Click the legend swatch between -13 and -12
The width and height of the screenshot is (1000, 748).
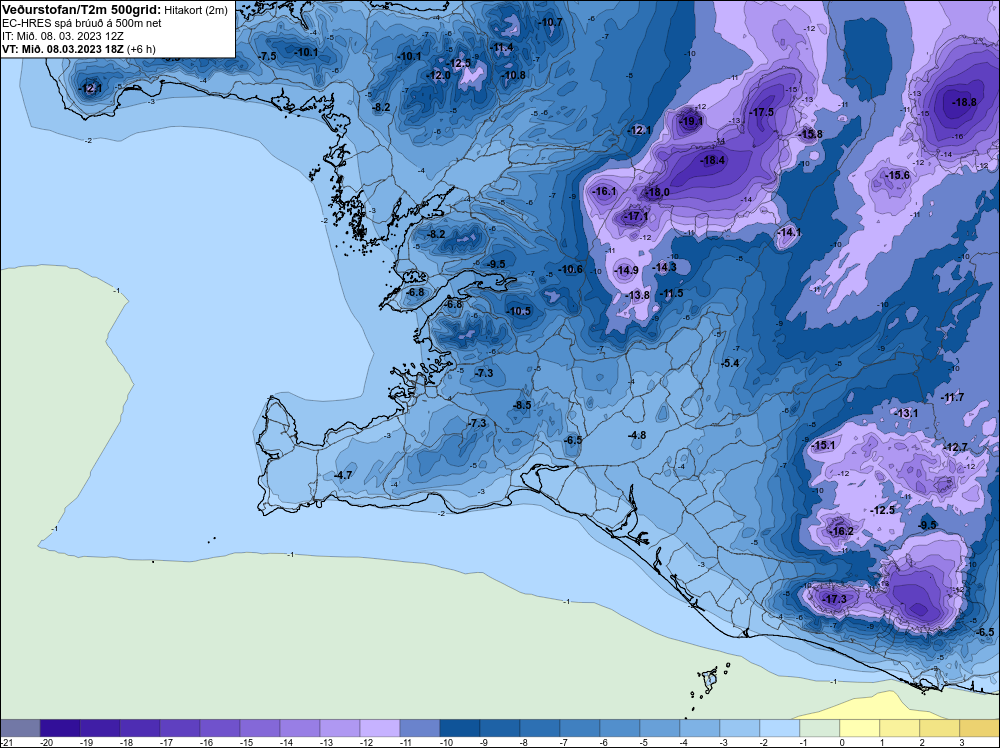[x=340, y=728]
